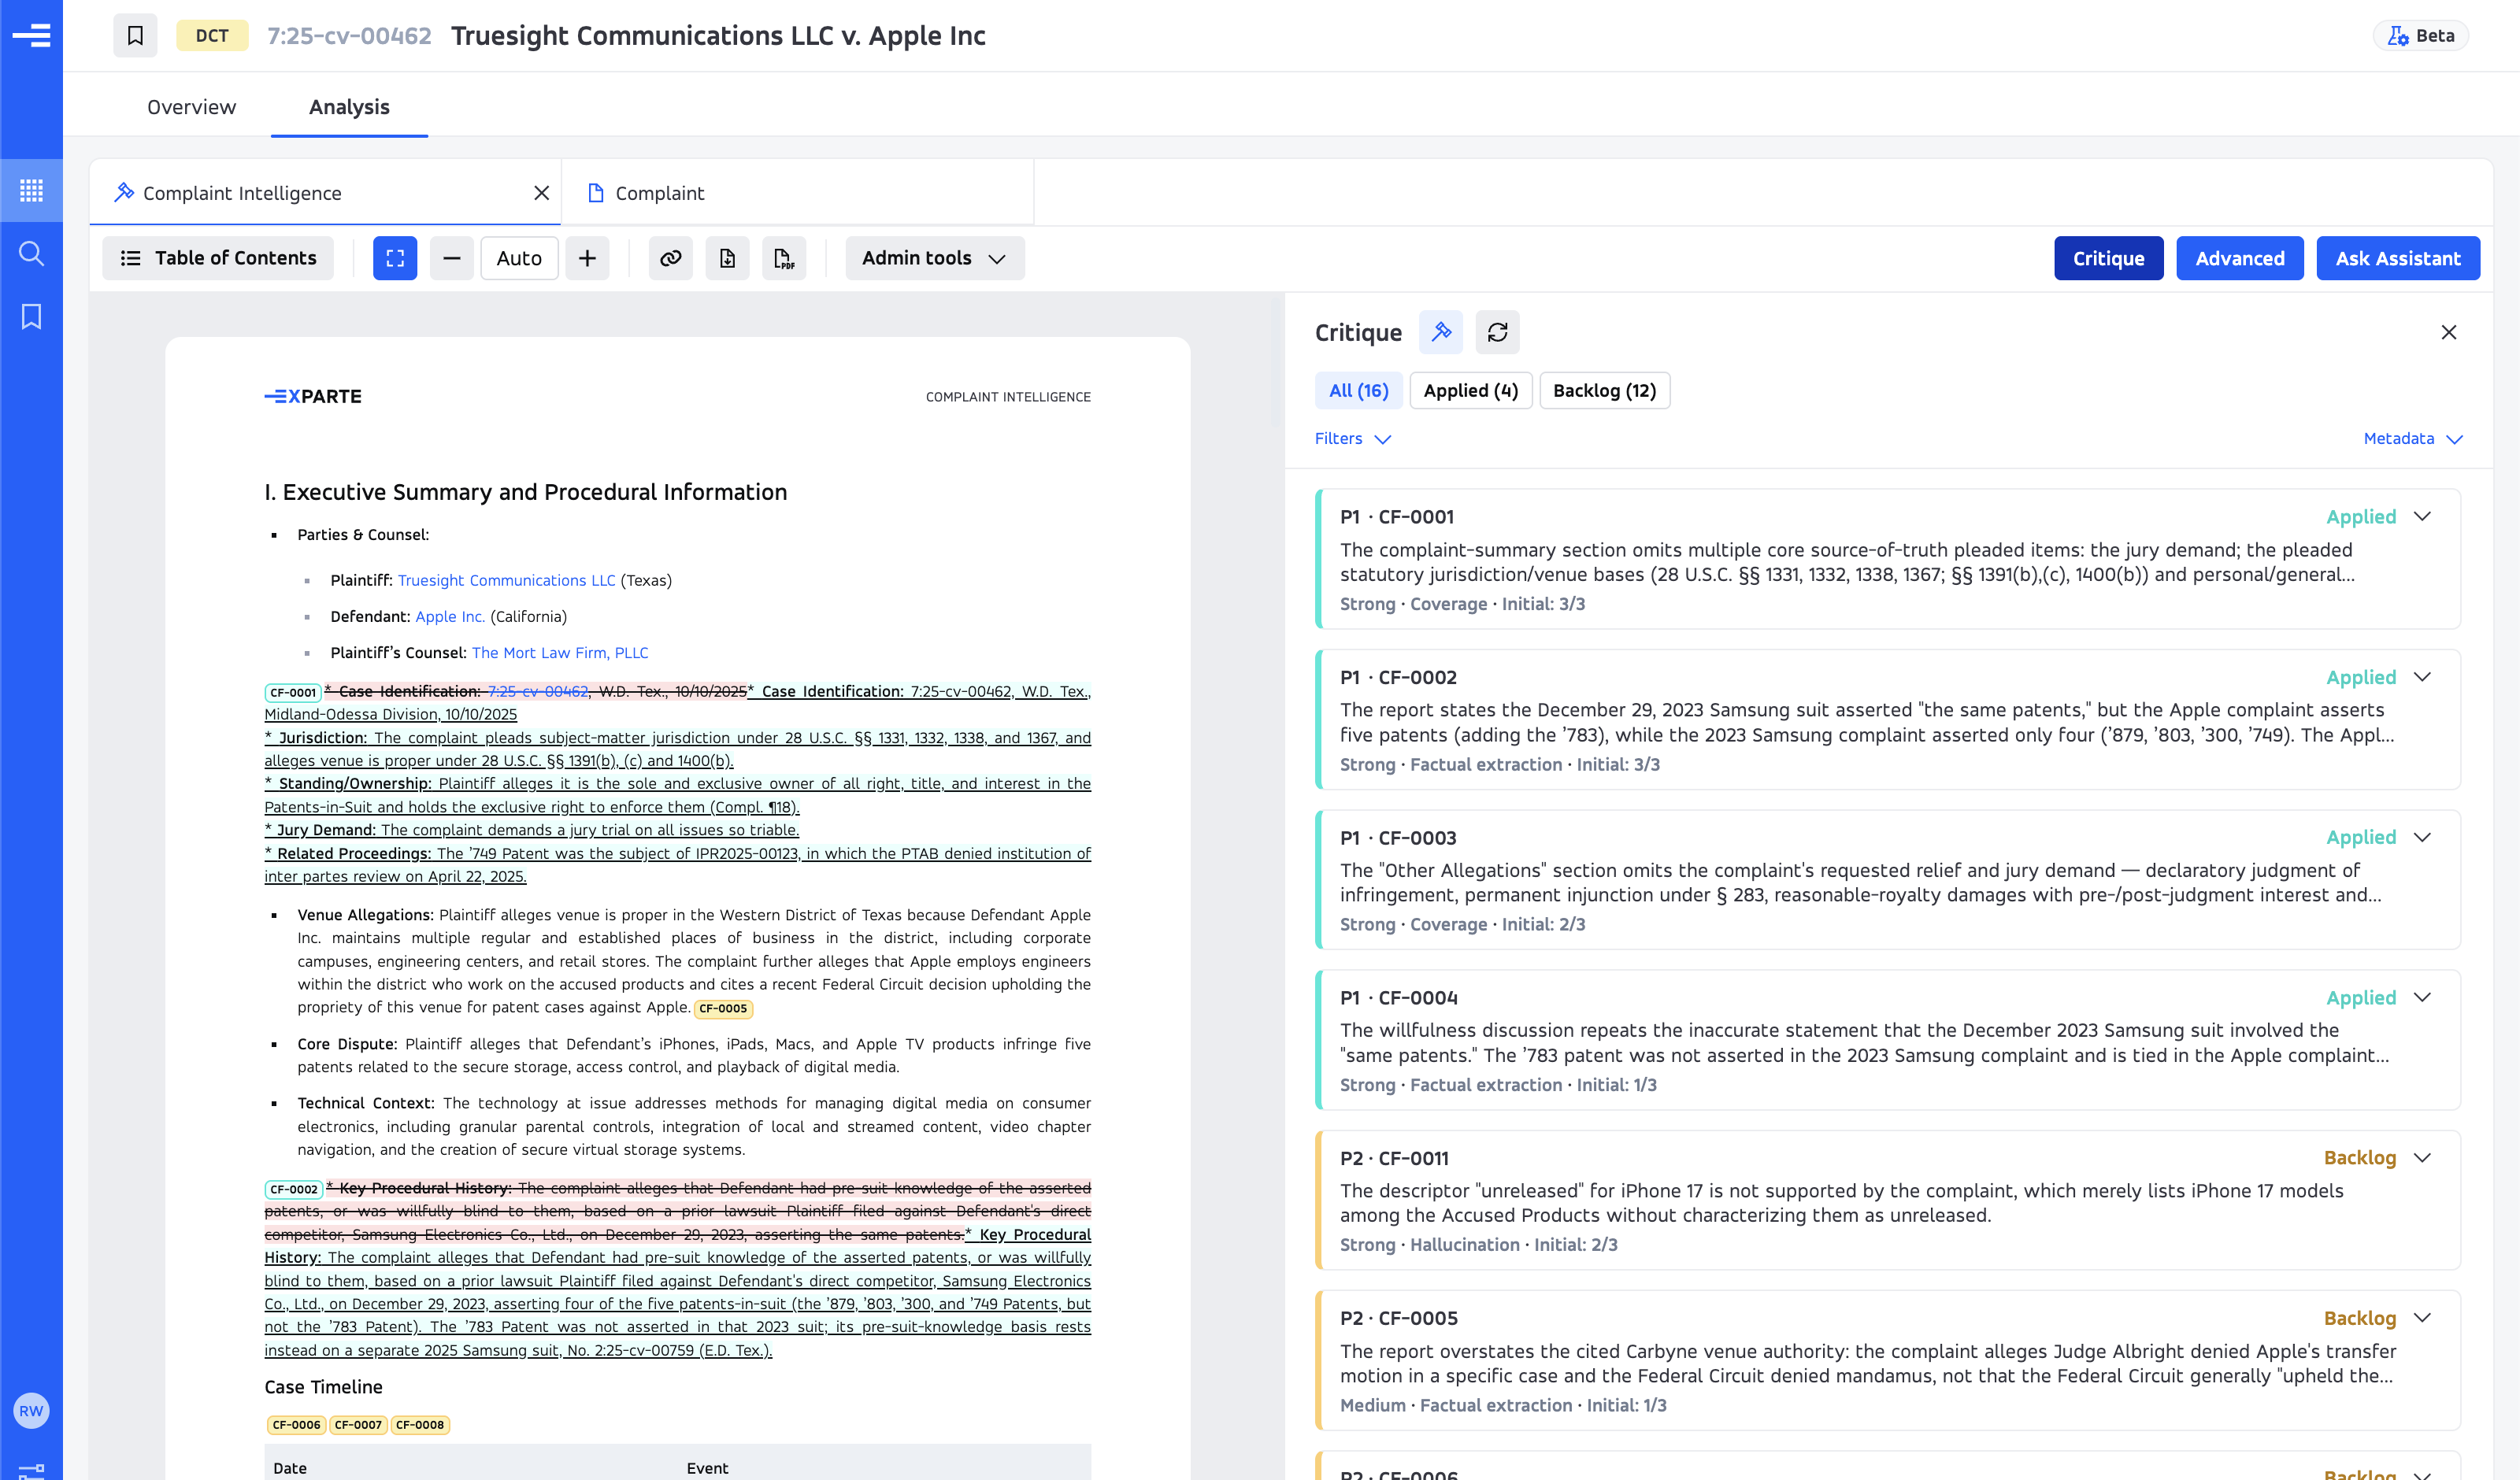
Task: Click the CF-0001 marker in document
Action: pos(293,692)
